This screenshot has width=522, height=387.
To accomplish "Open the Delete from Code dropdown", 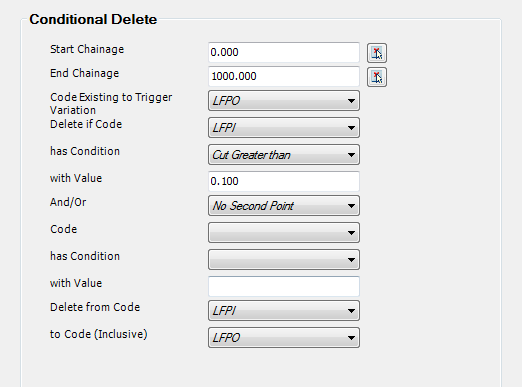I will click(284, 310).
